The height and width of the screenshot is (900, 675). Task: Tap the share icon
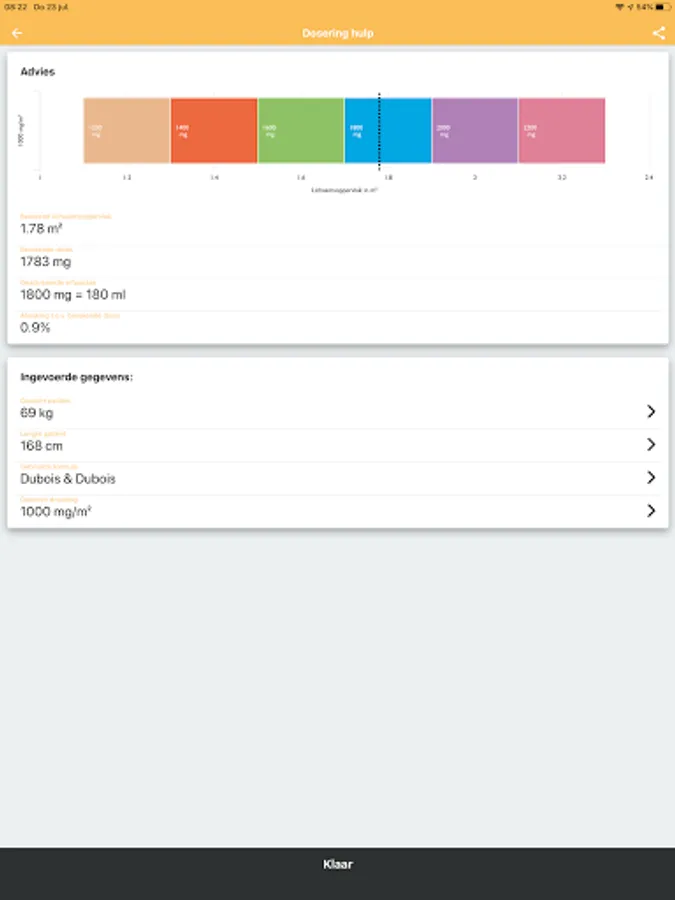pyautogui.click(x=658, y=33)
